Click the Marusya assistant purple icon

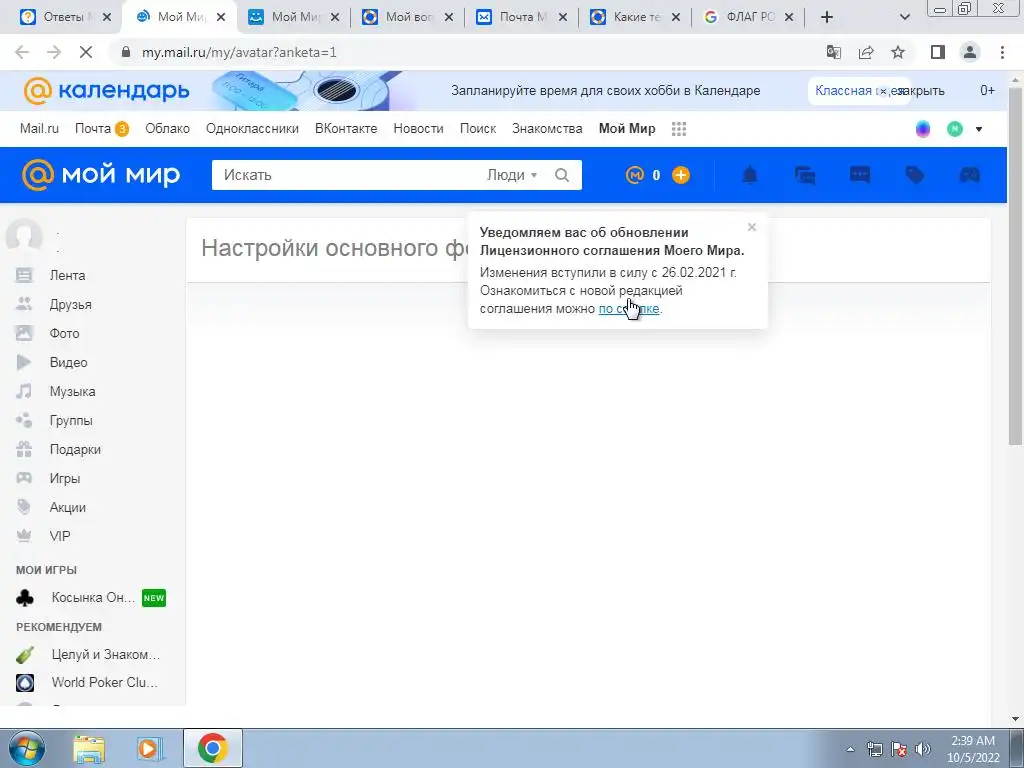923,129
